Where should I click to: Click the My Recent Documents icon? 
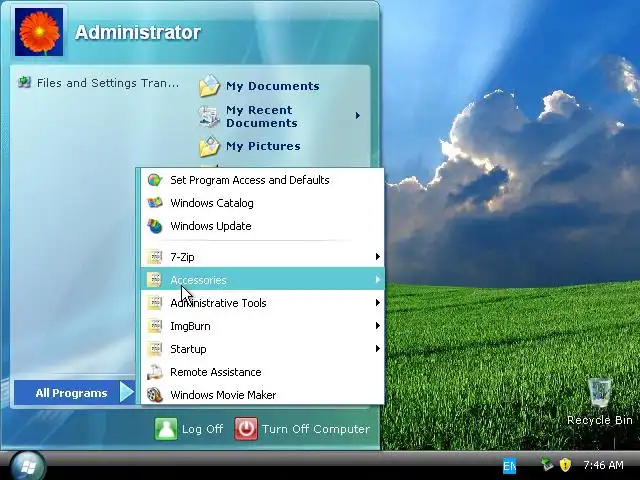[209, 116]
